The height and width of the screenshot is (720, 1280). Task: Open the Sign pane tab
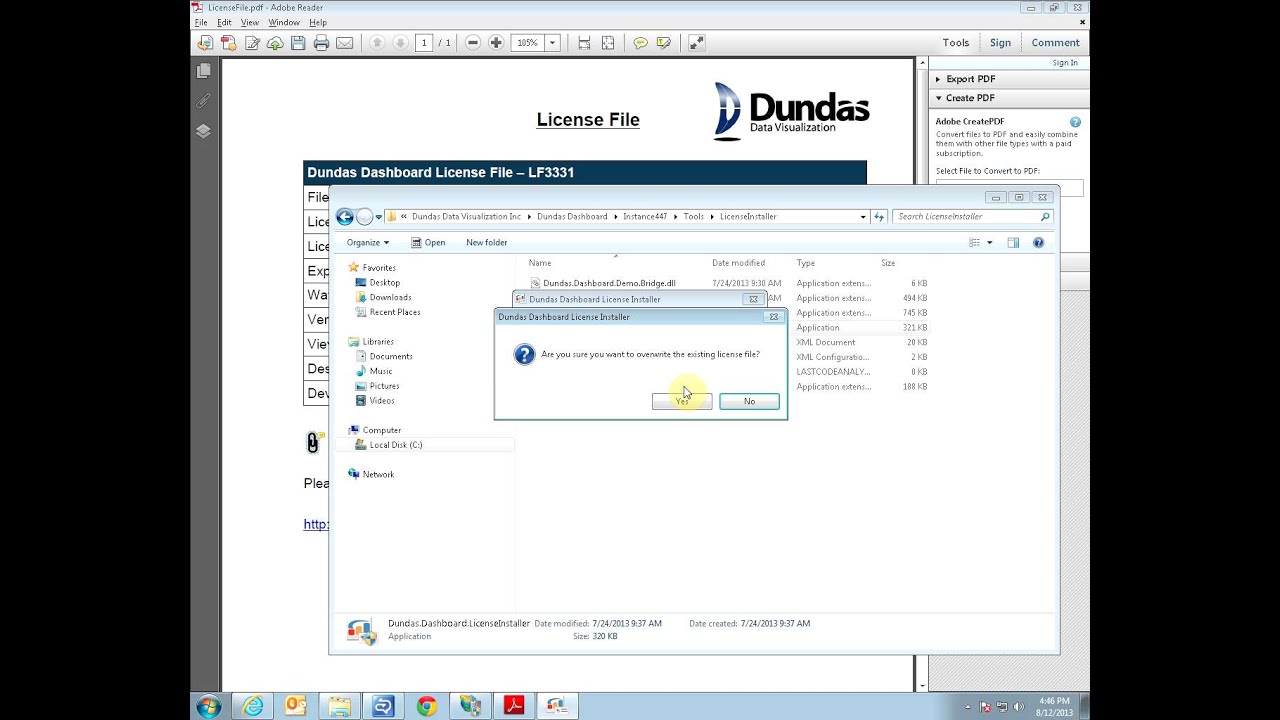pyautogui.click(x=1000, y=43)
